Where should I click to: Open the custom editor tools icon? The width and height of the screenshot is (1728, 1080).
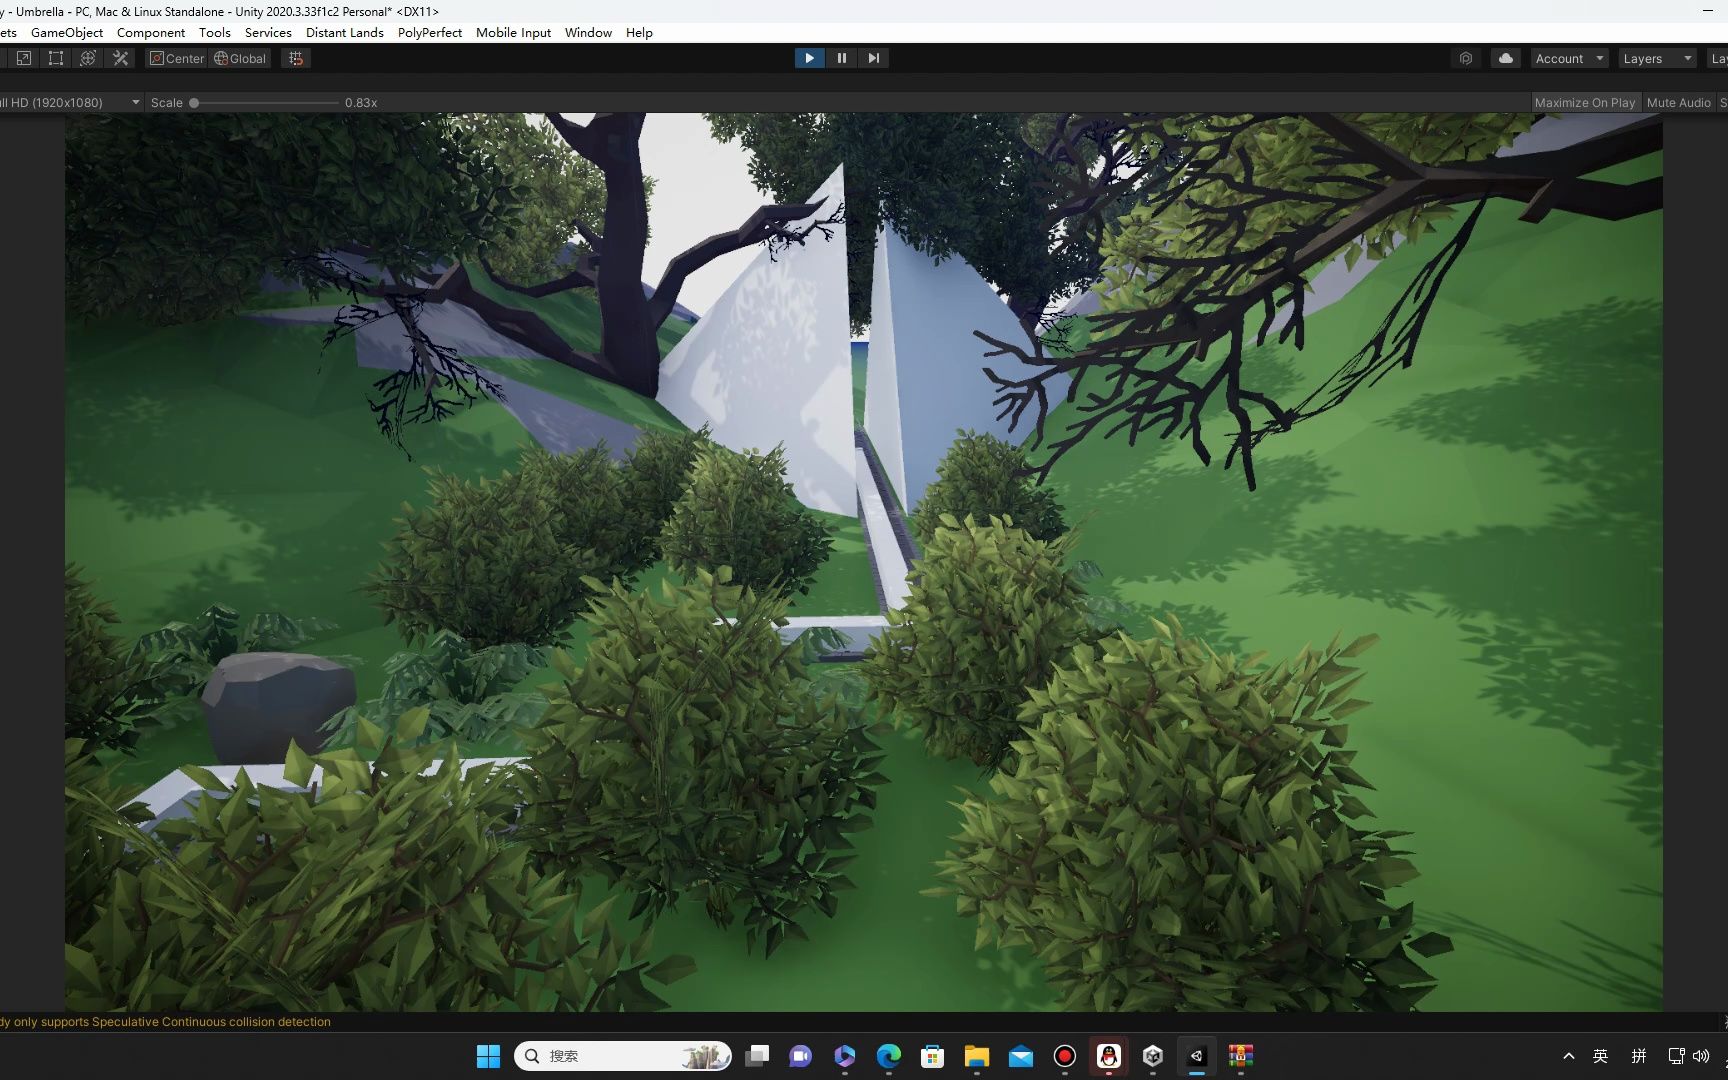[x=121, y=59]
